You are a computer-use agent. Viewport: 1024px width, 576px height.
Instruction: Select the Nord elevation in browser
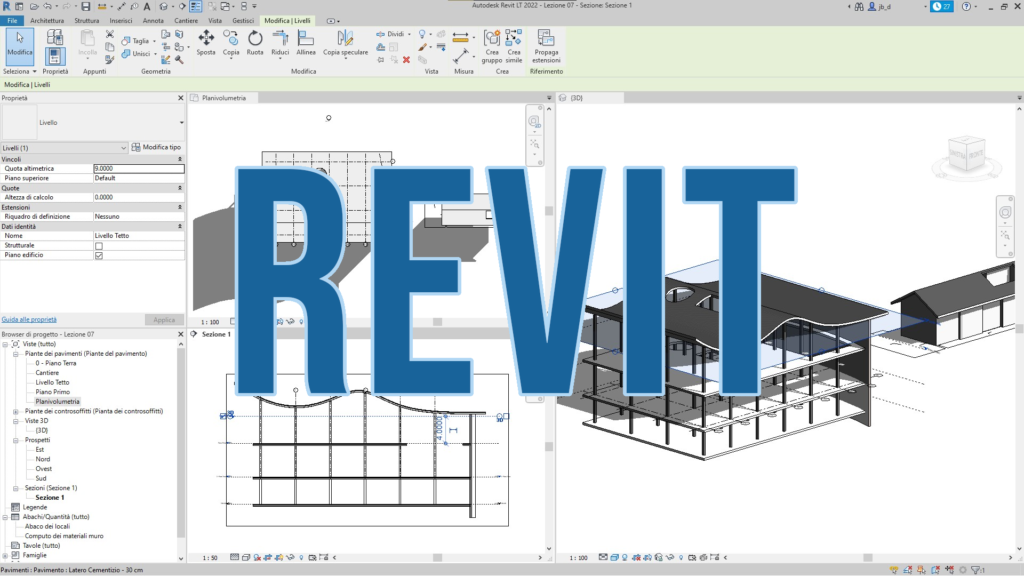coord(42,459)
